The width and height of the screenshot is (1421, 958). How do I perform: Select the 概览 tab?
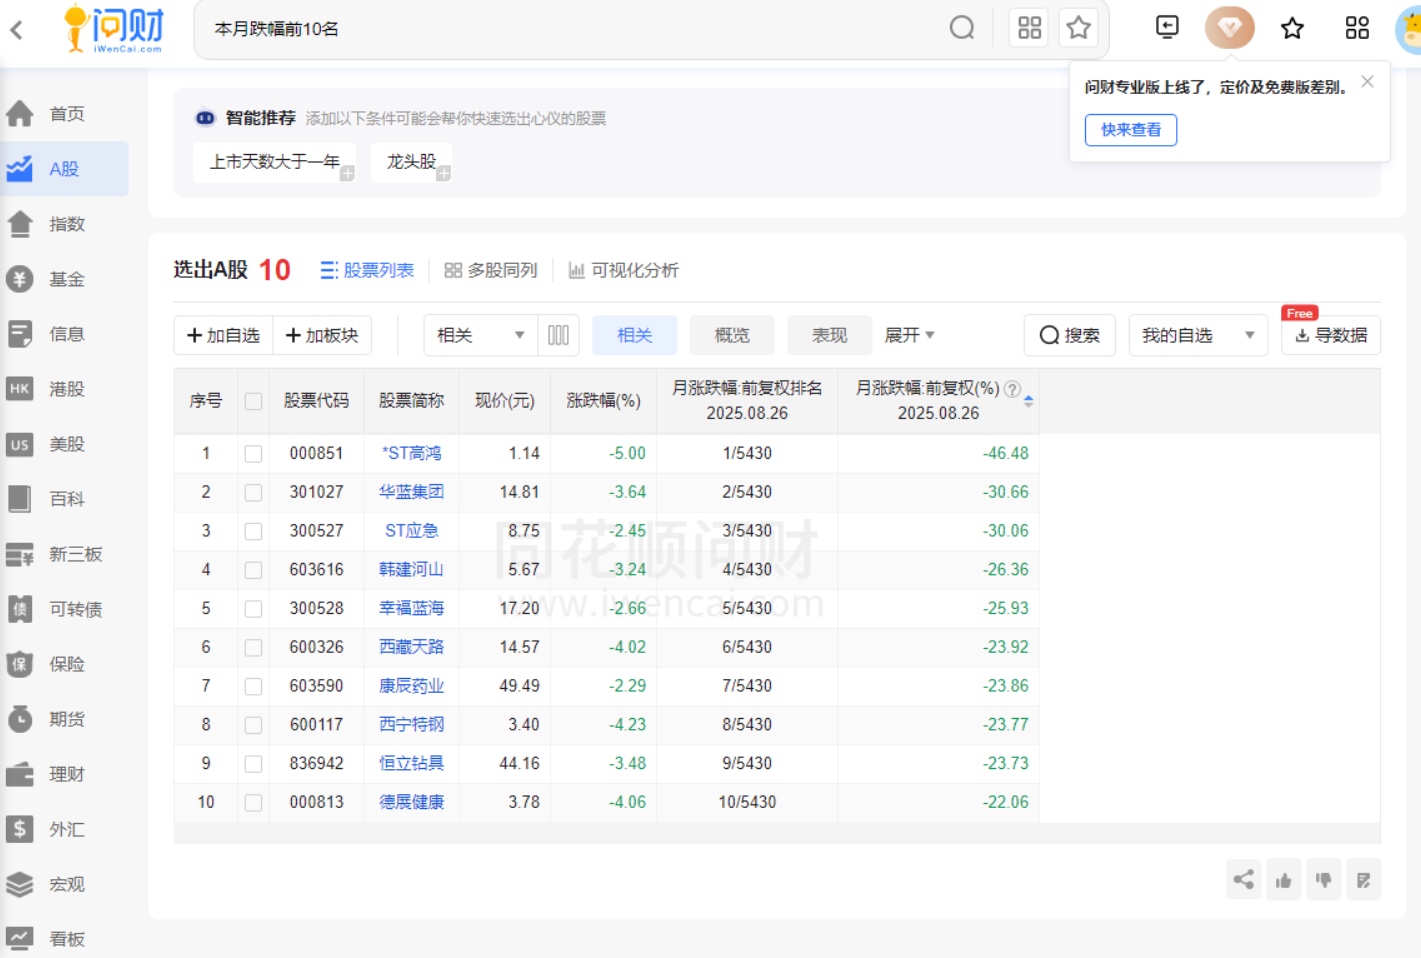[x=732, y=335]
